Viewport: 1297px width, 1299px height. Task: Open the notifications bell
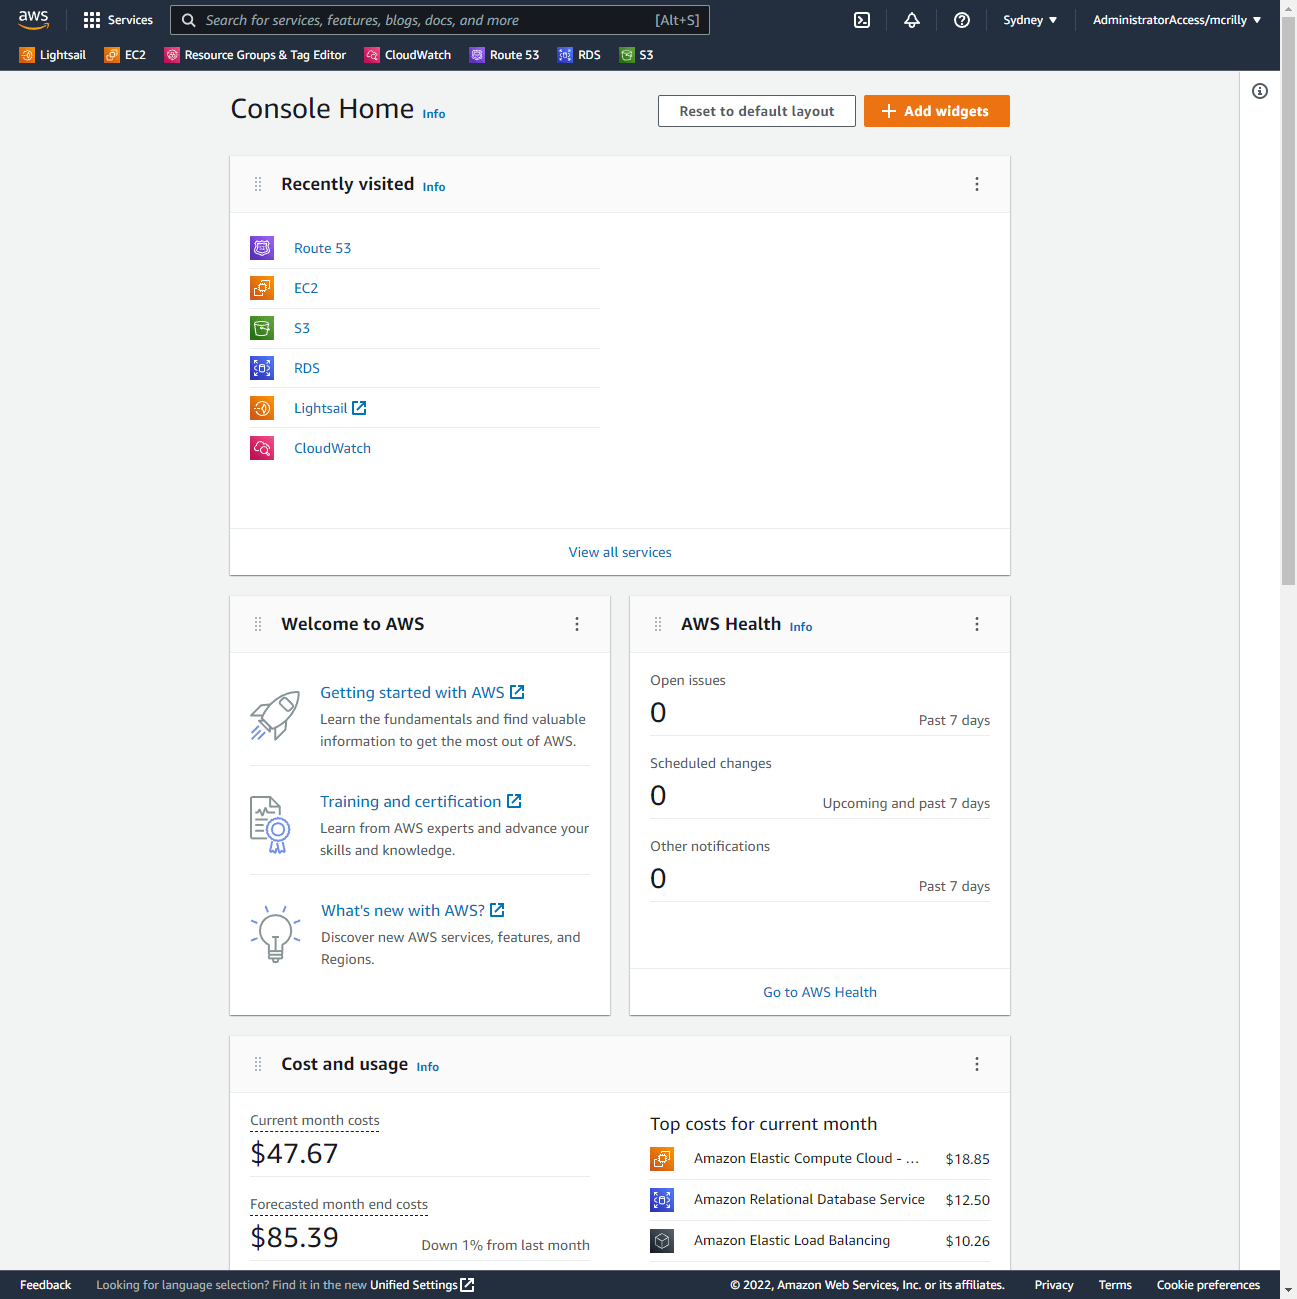click(912, 20)
